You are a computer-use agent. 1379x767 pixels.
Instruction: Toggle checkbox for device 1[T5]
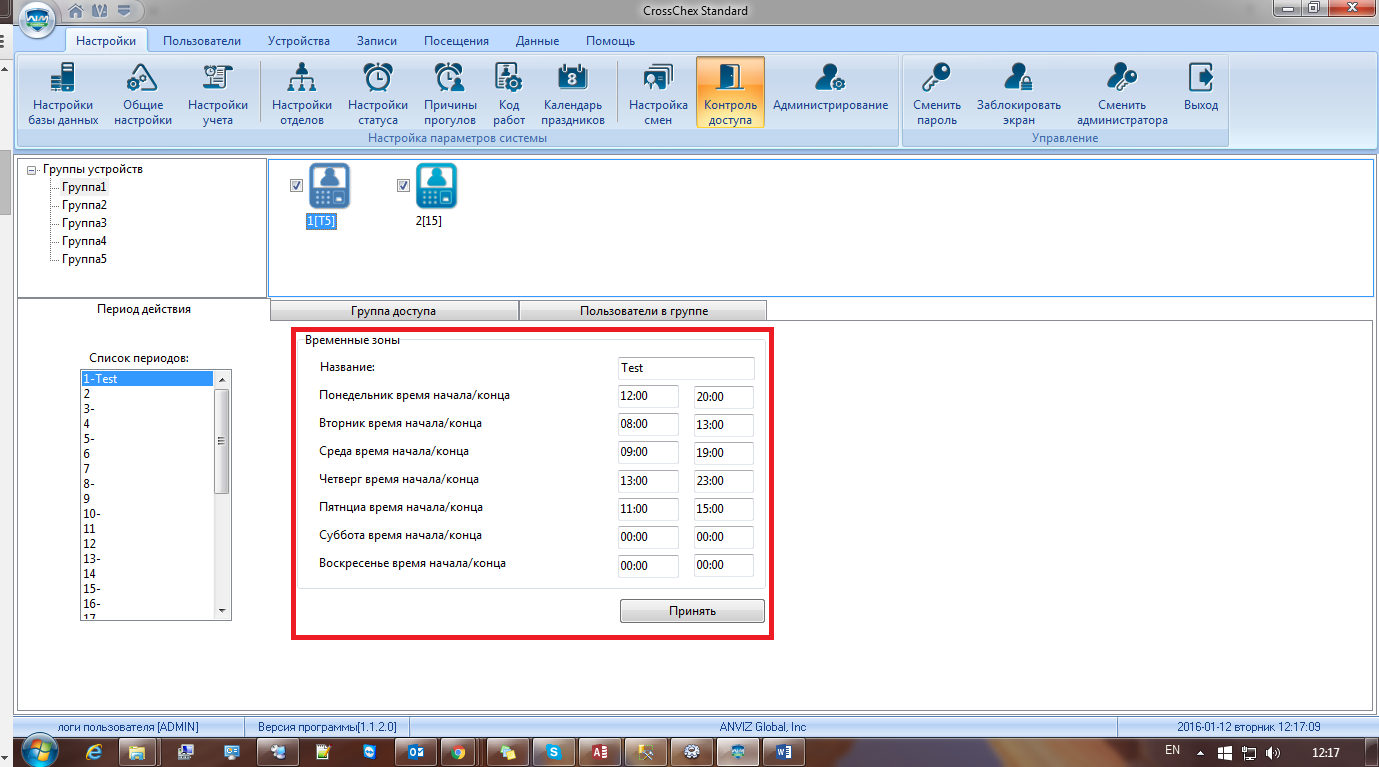click(x=296, y=185)
